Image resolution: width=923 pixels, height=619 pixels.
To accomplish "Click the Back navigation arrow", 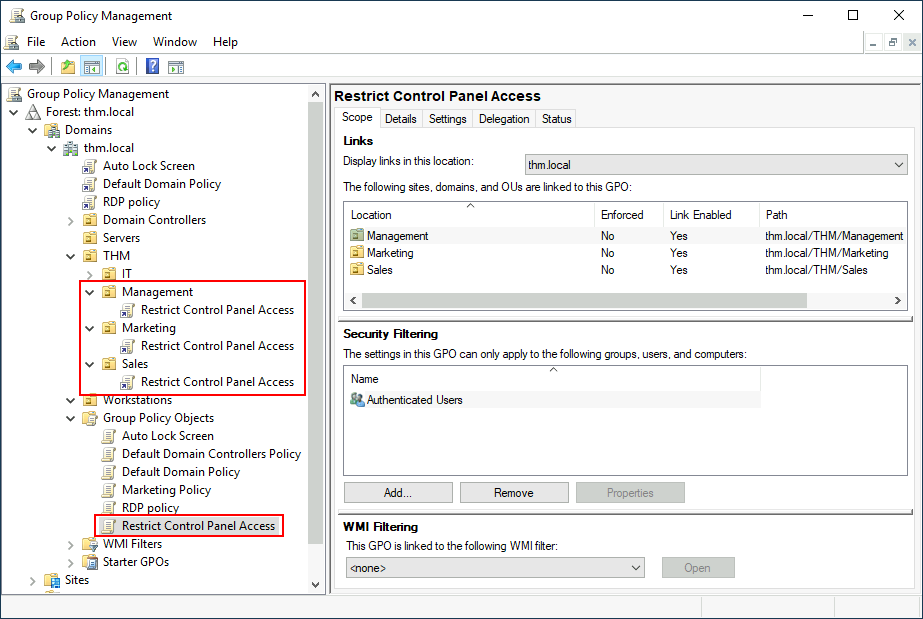I will coord(13,66).
